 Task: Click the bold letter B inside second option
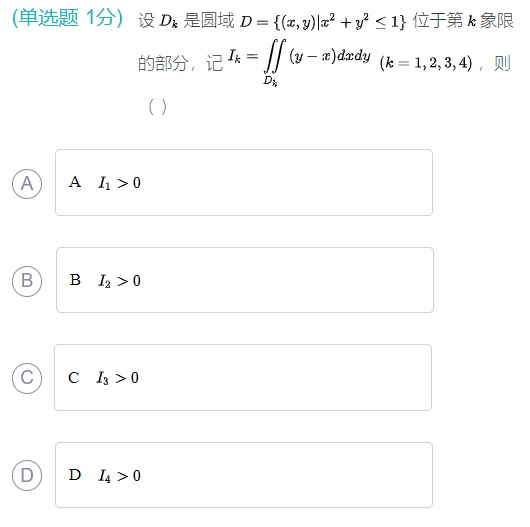click(75, 280)
